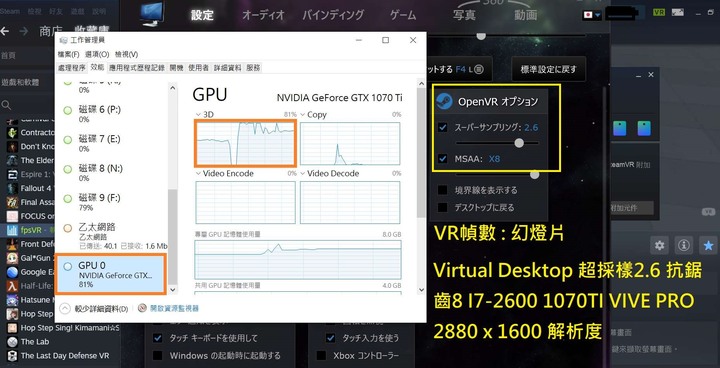Enable Windows の起動時に起動する checkbox
The image size is (720, 368).
click(158, 356)
